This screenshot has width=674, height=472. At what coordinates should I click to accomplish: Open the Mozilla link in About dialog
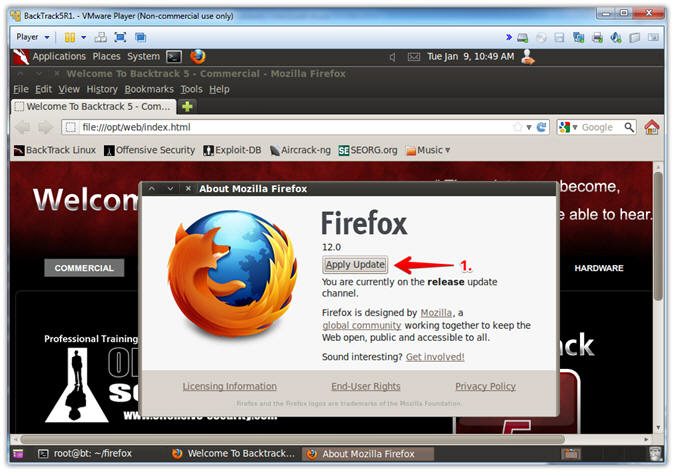436,313
